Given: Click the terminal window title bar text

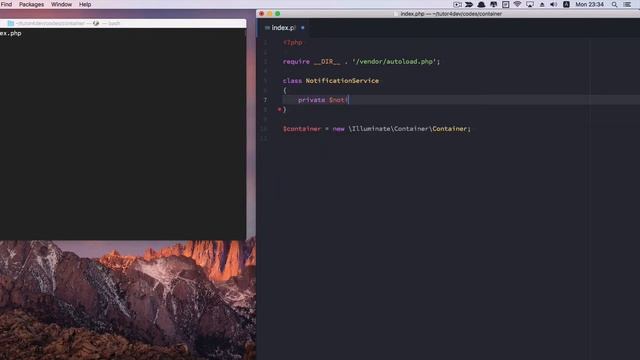Looking at the screenshot, I should (68, 23).
